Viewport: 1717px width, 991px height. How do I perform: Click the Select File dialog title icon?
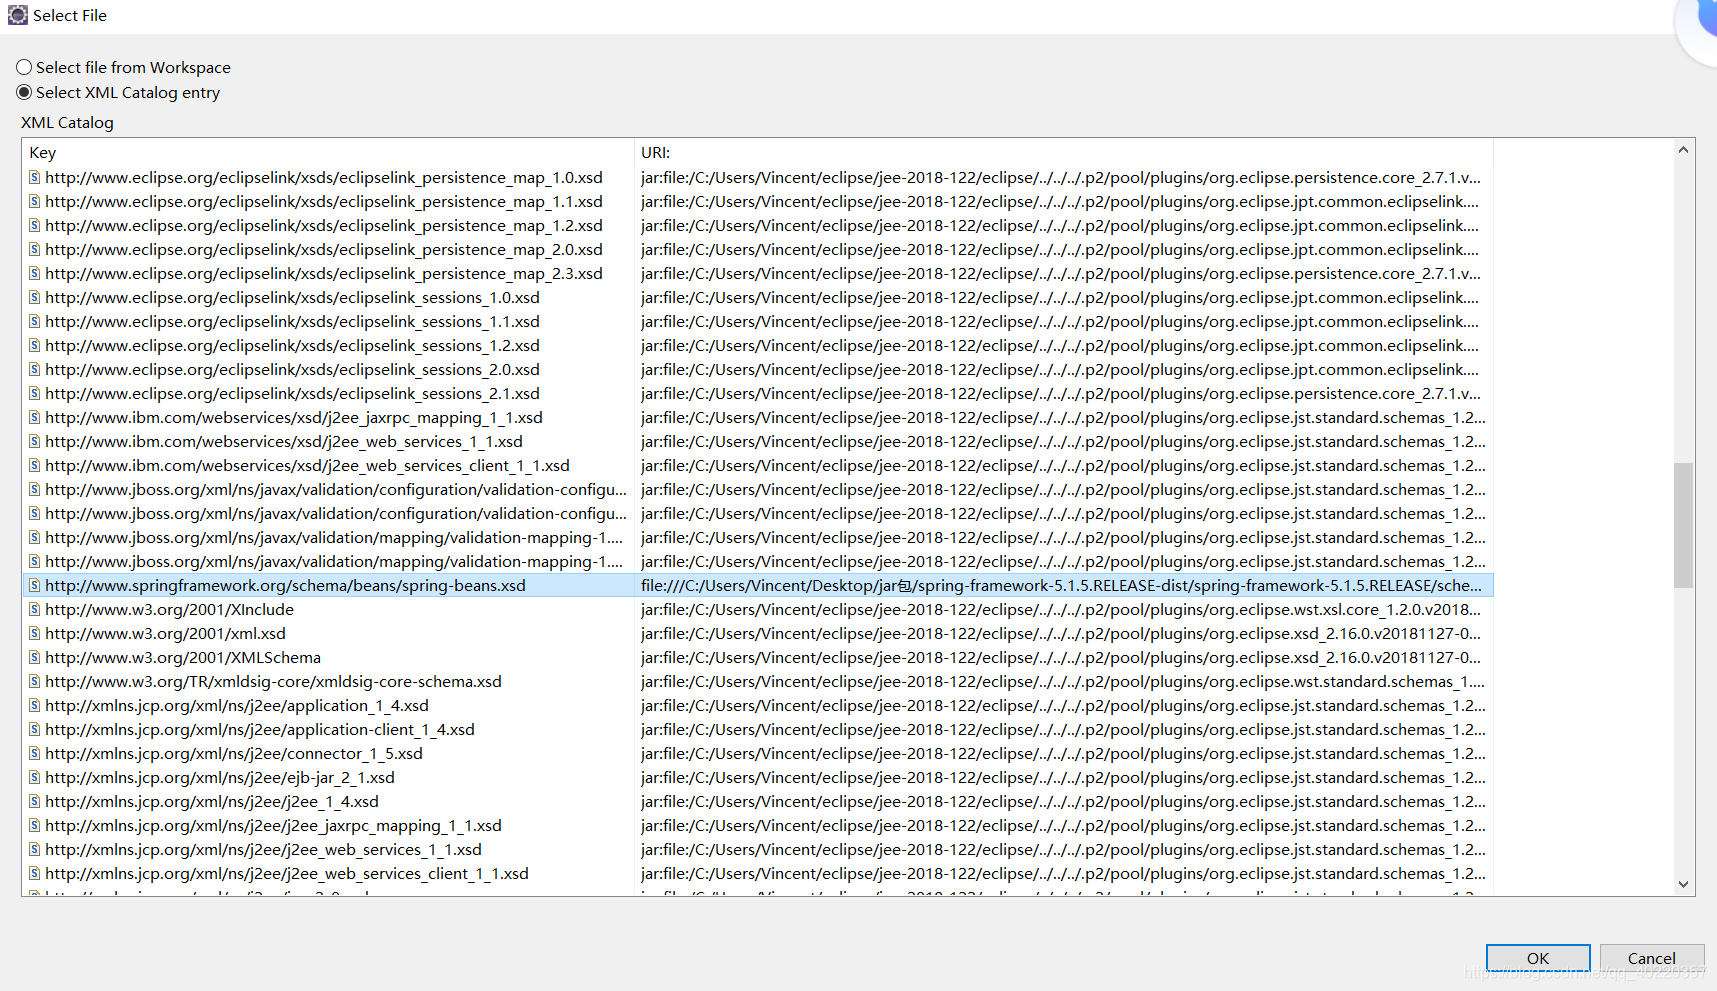(18, 15)
